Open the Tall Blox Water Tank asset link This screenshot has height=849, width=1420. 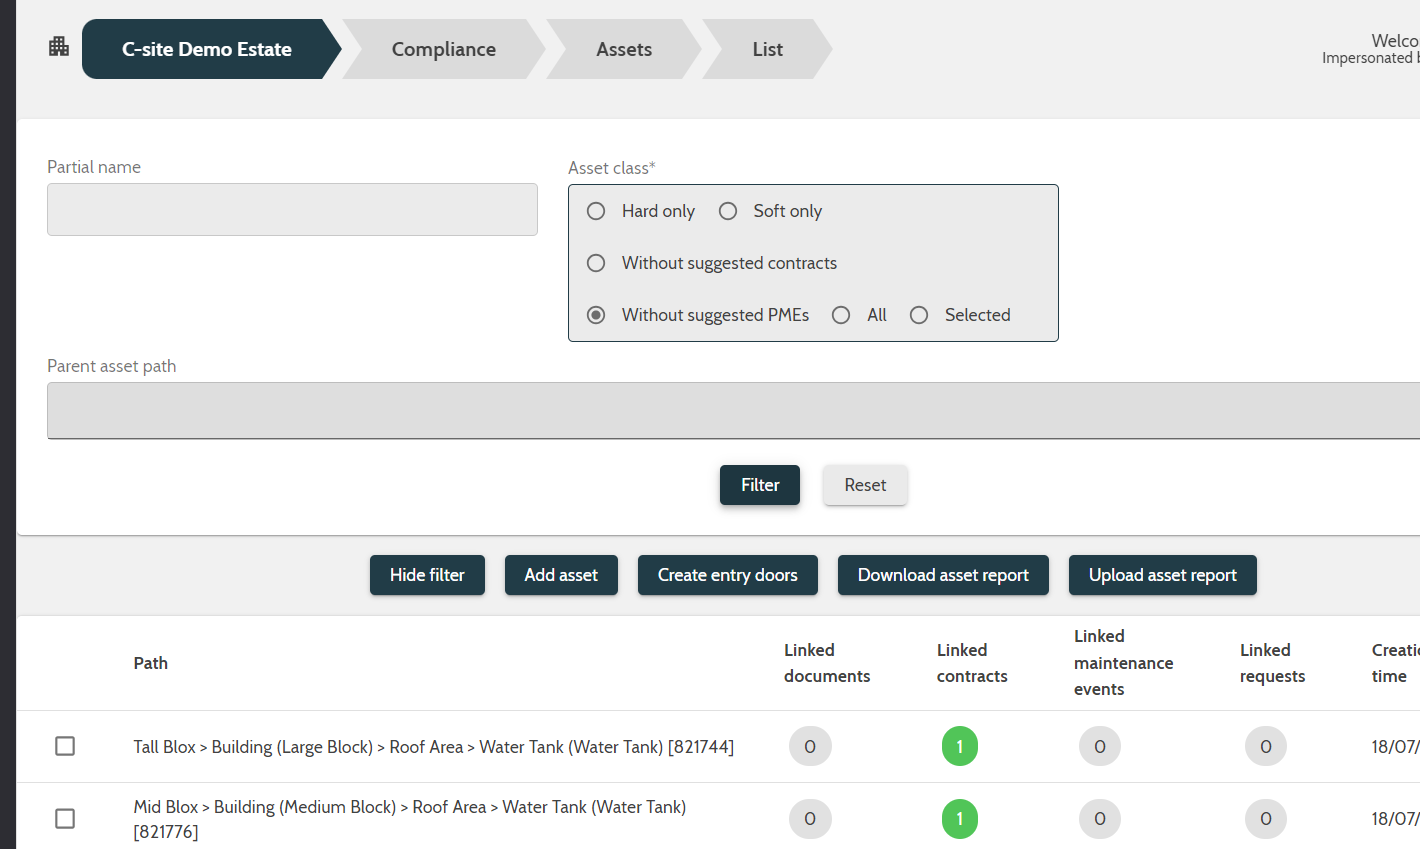(434, 746)
